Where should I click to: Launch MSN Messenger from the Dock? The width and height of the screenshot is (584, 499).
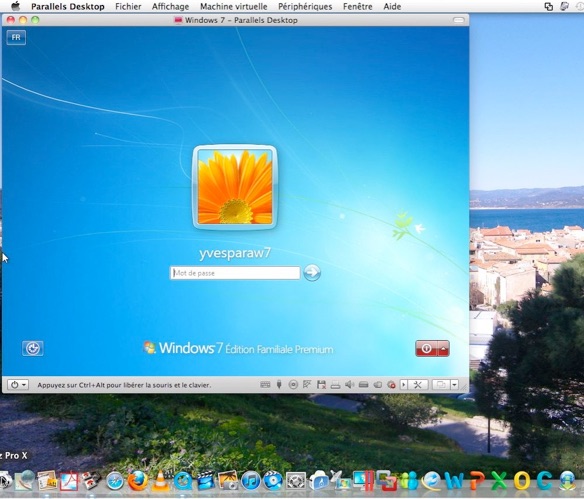point(409,481)
